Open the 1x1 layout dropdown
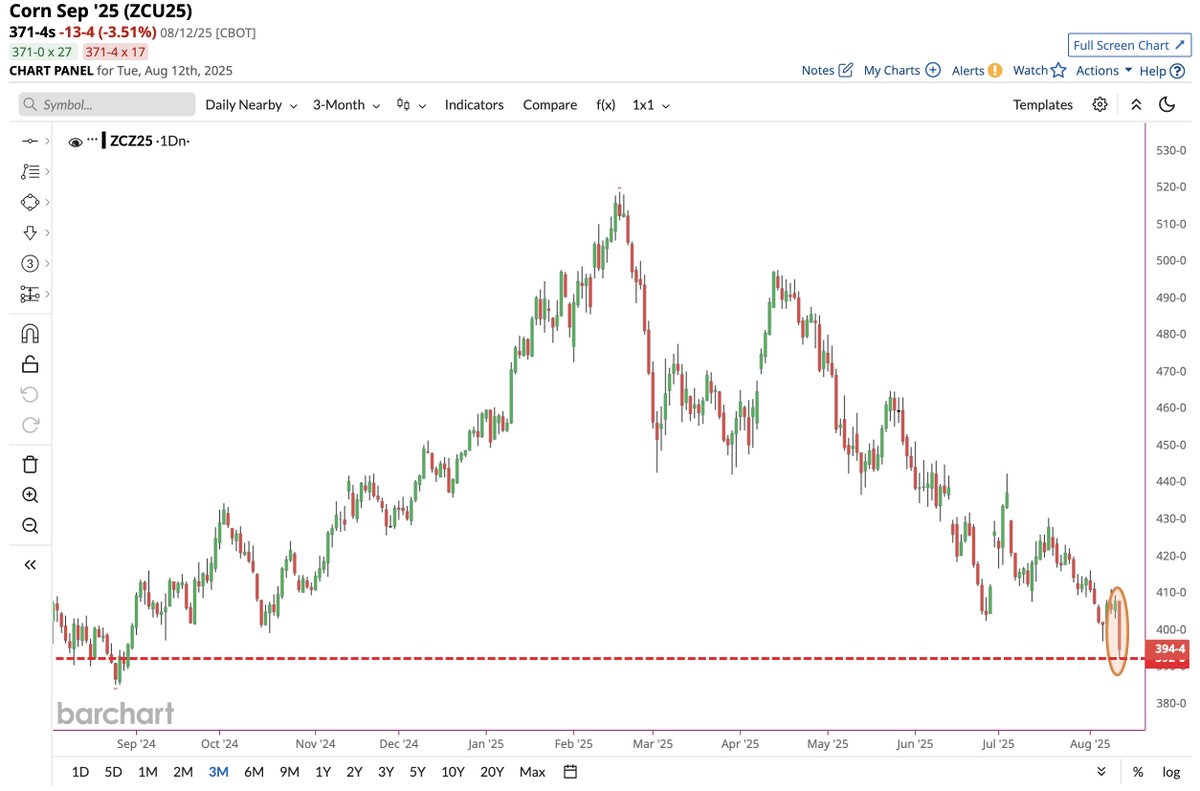1200x791 pixels. click(x=650, y=104)
